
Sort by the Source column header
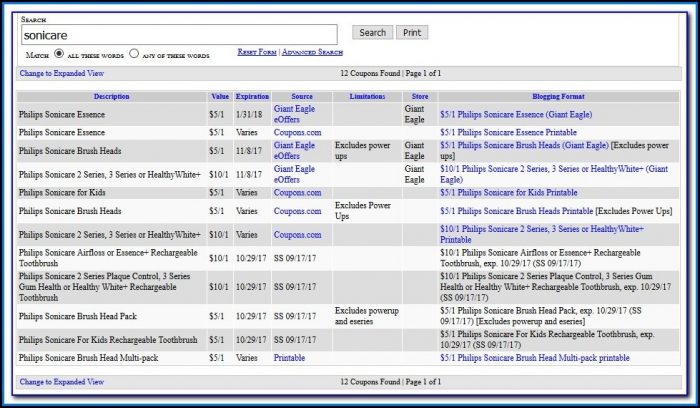coord(302,96)
